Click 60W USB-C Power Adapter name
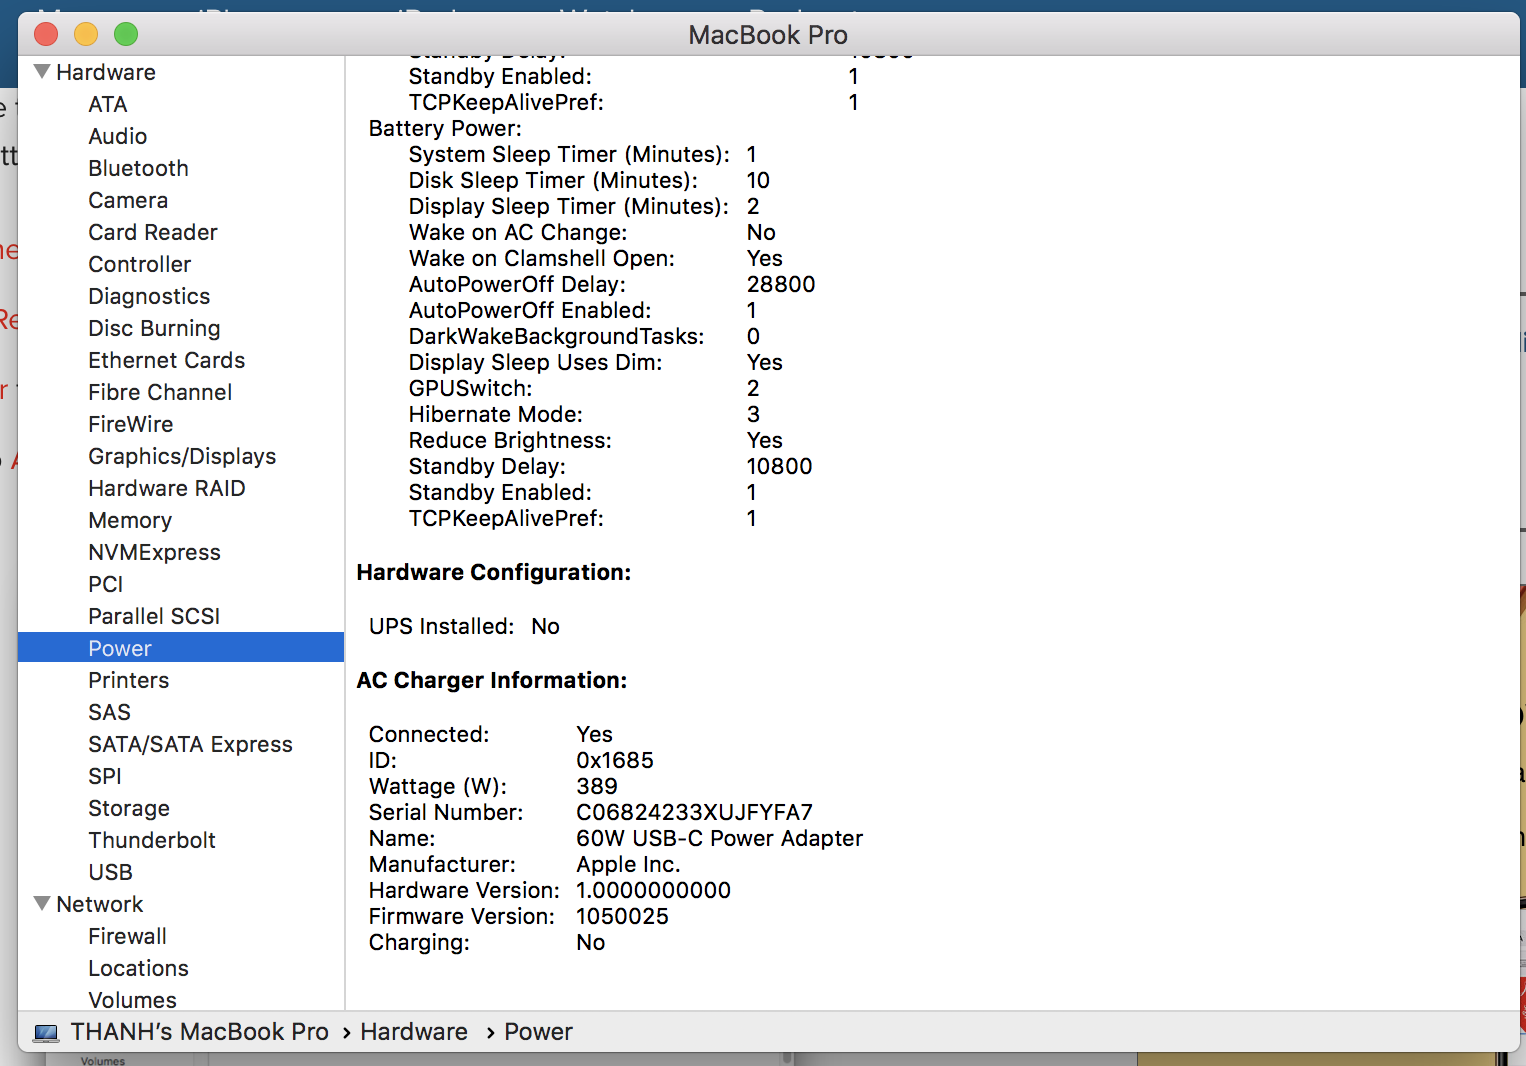The width and height of the screenshot is (1526, 1066). pos(720,838)
